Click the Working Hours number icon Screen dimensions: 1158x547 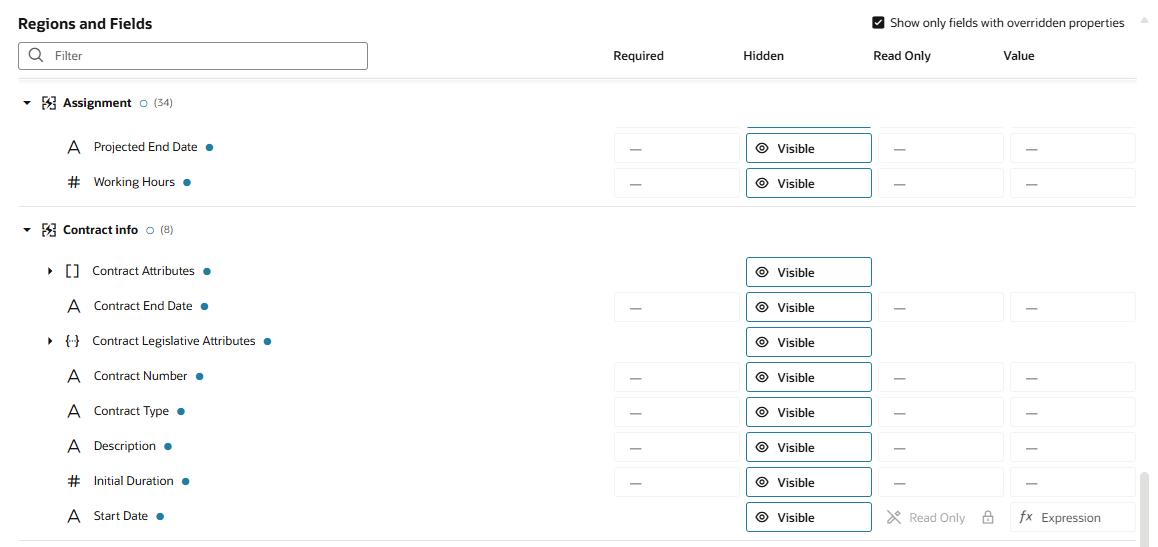point(73,182)
